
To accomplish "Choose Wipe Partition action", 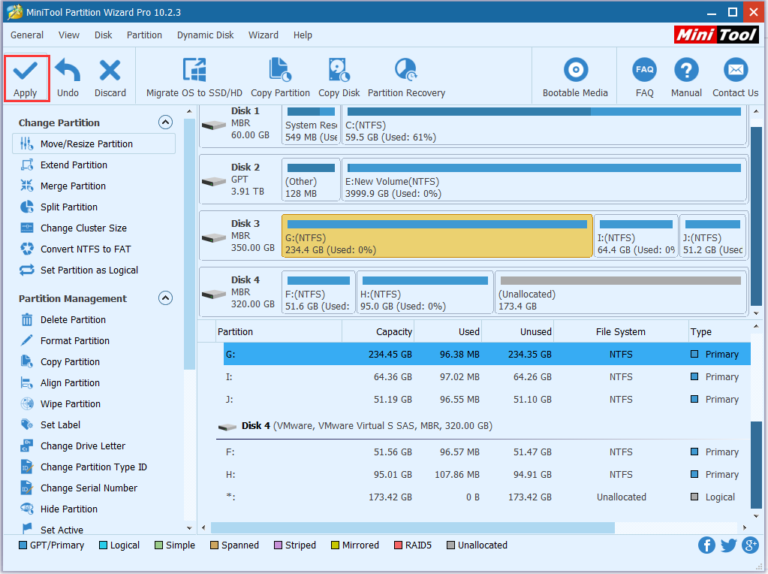I will coord(70,404).
